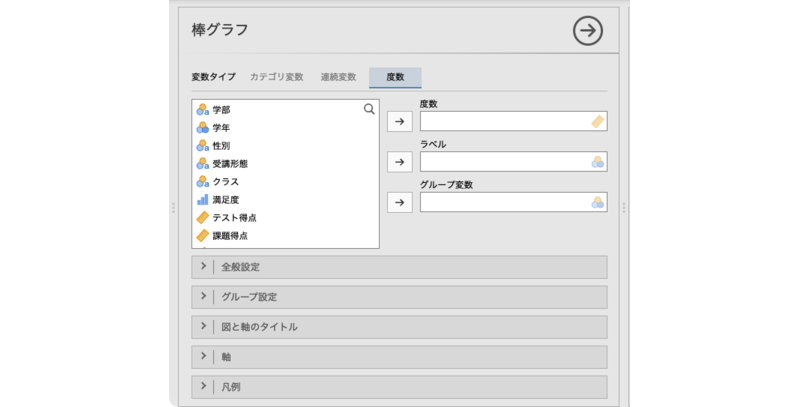
Task: Select the テスト得点 ruler icon
Action: tap(202, 218)
